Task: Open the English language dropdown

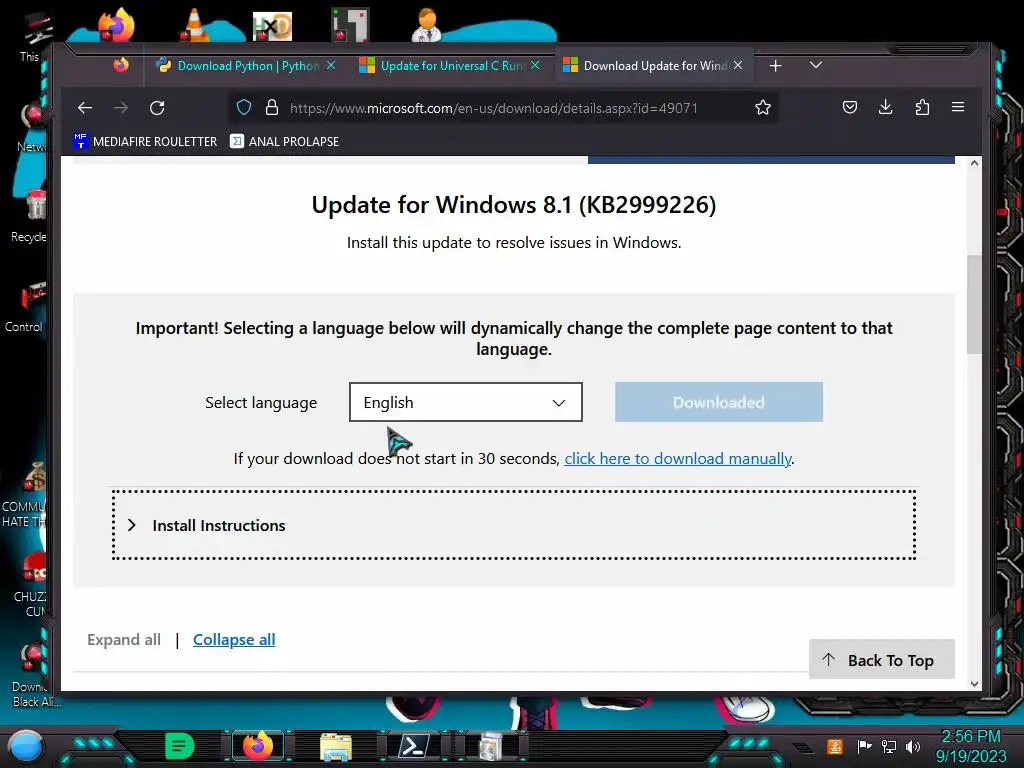Action: [466, 402]
